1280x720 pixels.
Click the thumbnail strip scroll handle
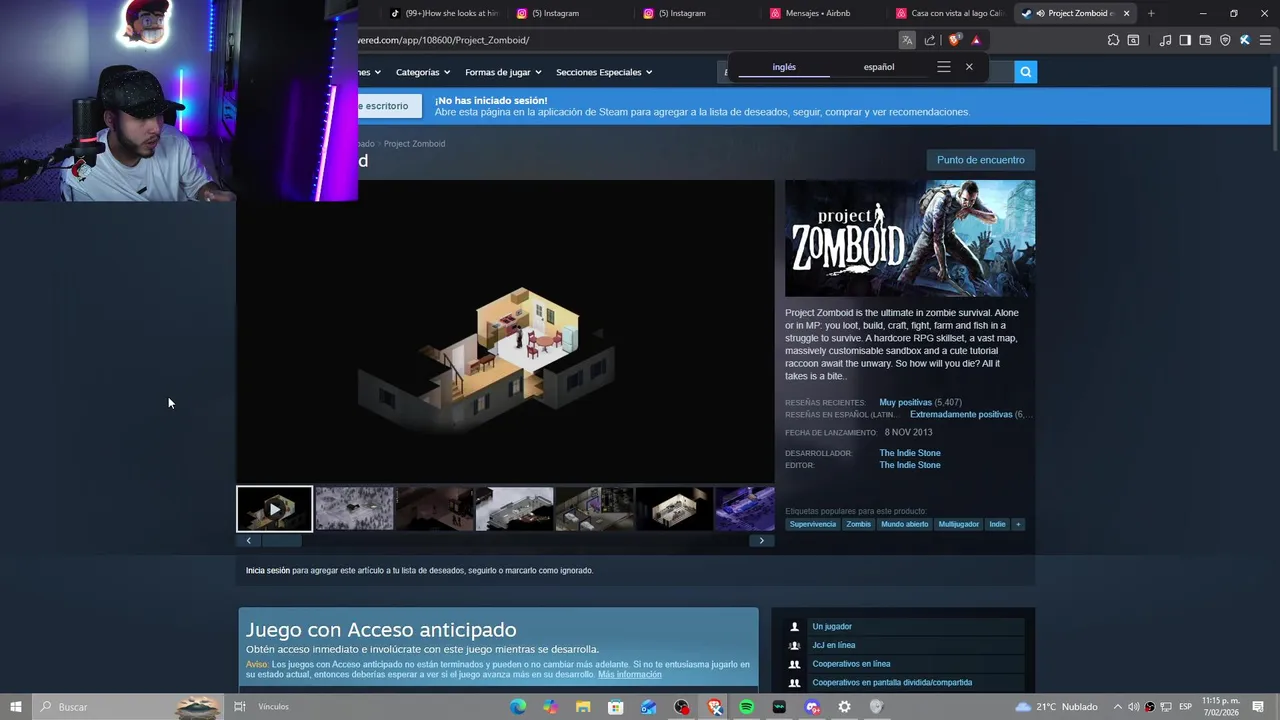point(281,541)
